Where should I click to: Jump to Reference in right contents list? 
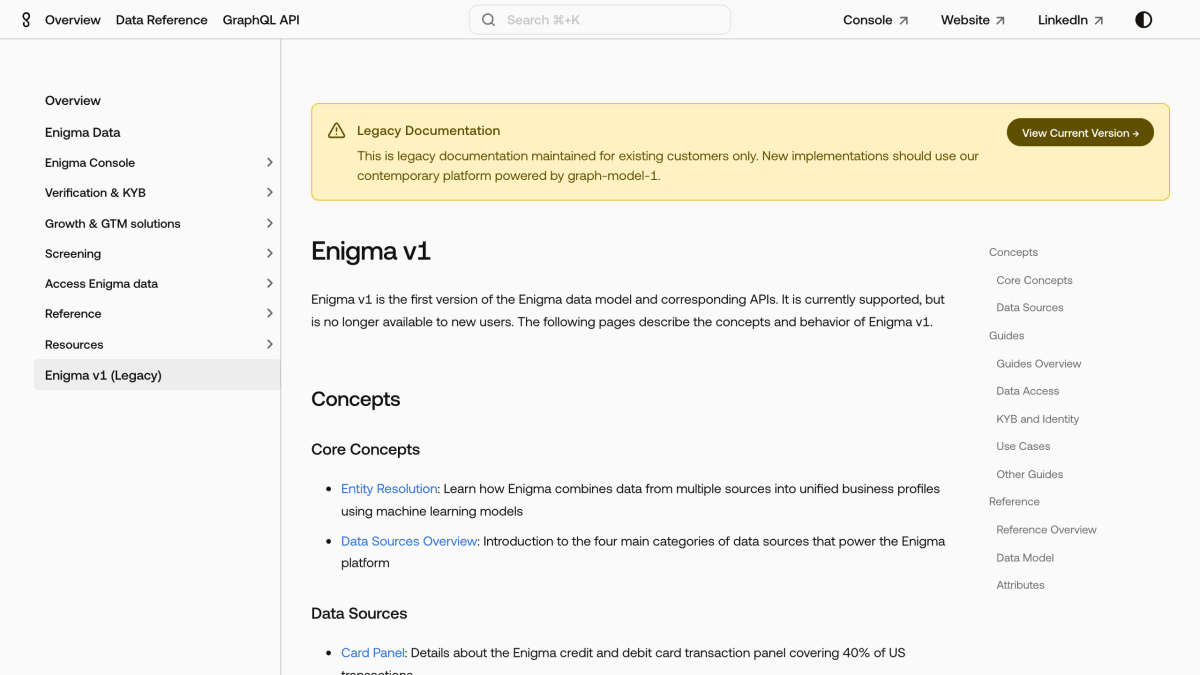tap(1014, 502)
